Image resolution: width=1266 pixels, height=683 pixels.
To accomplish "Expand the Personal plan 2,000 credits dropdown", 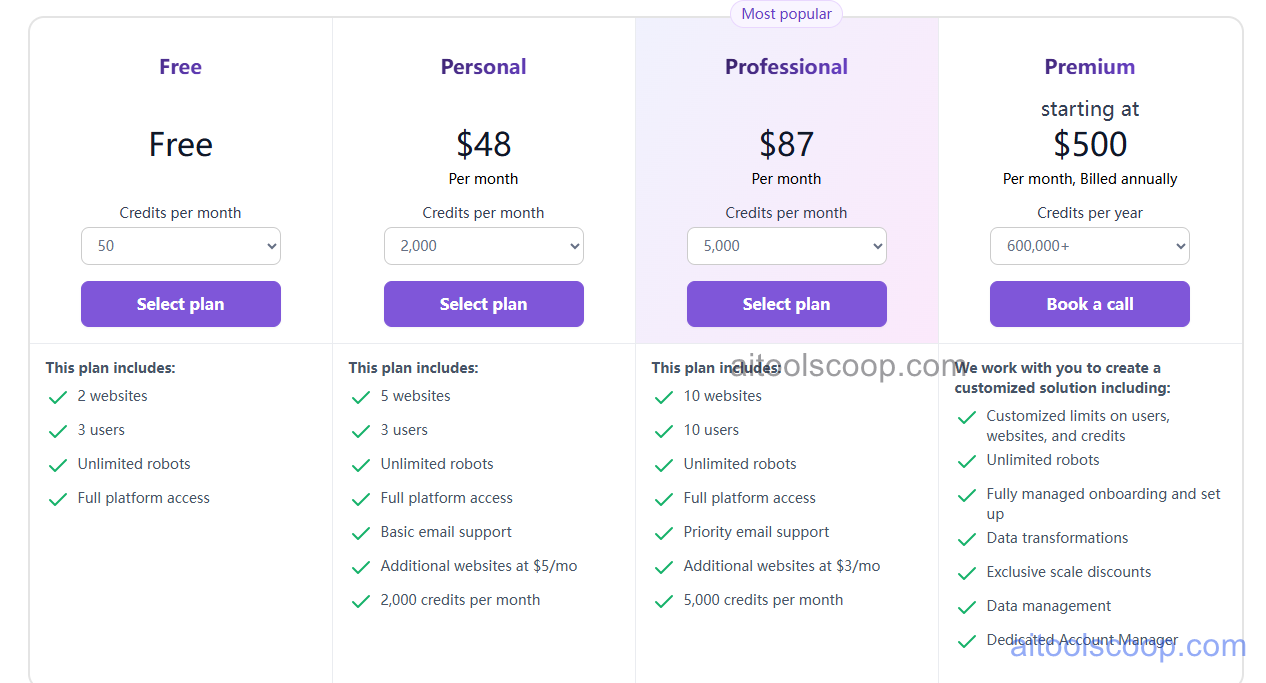I will [483, 245].
